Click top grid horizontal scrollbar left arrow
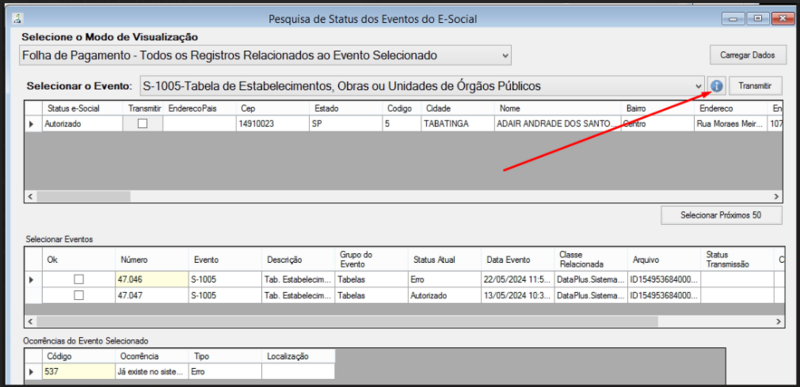Image resolution: width=800 pixels, height=387 pixels. click(x=30, y=196)
